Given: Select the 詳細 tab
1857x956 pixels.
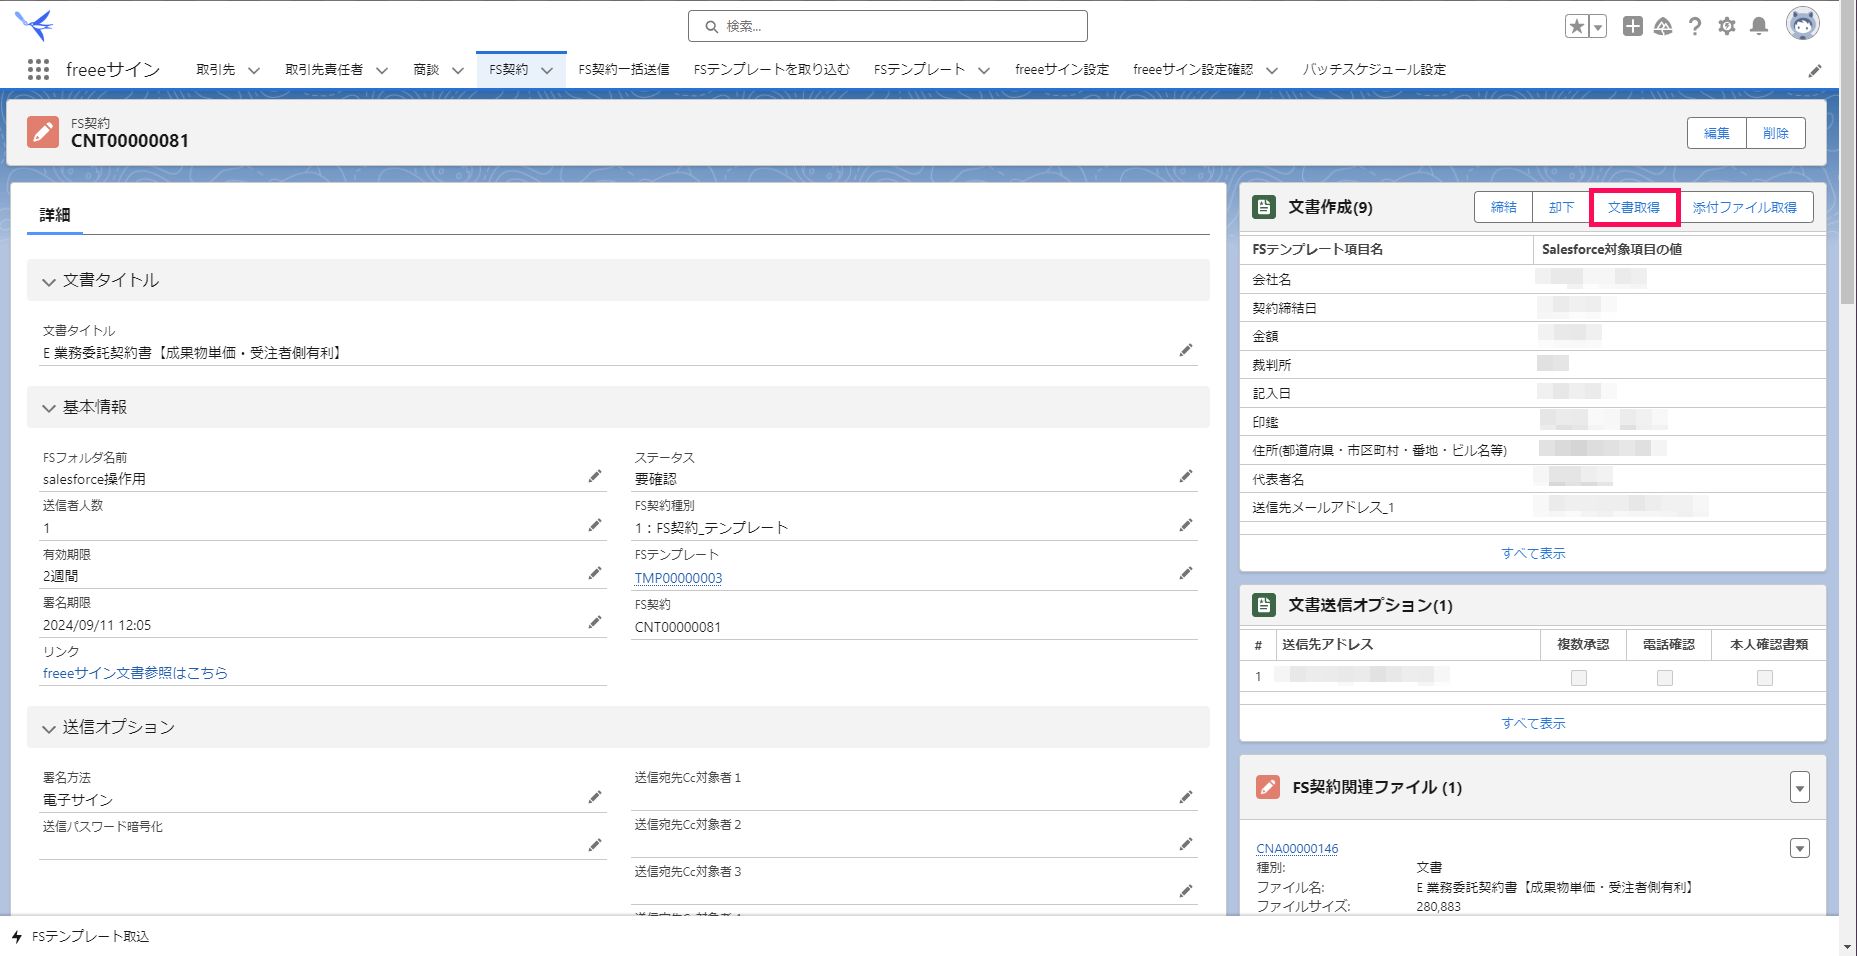Looking at the screenshot, I should pos(55,214).
